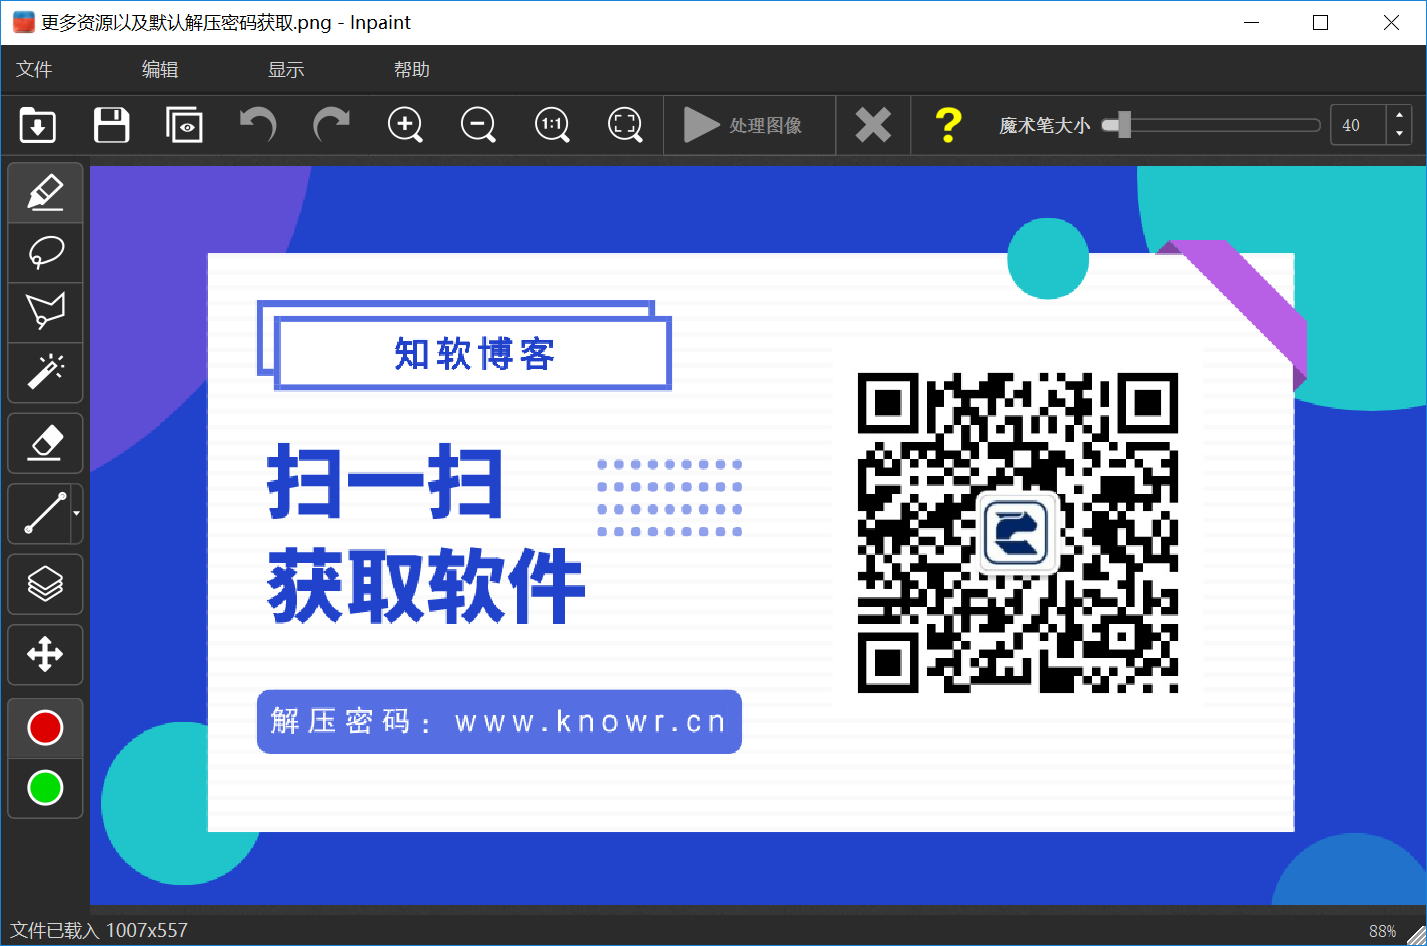Set zoom to 1:1 actual size
The width and height of the screenshot is (1427, 946).
[x=552, y=125]
